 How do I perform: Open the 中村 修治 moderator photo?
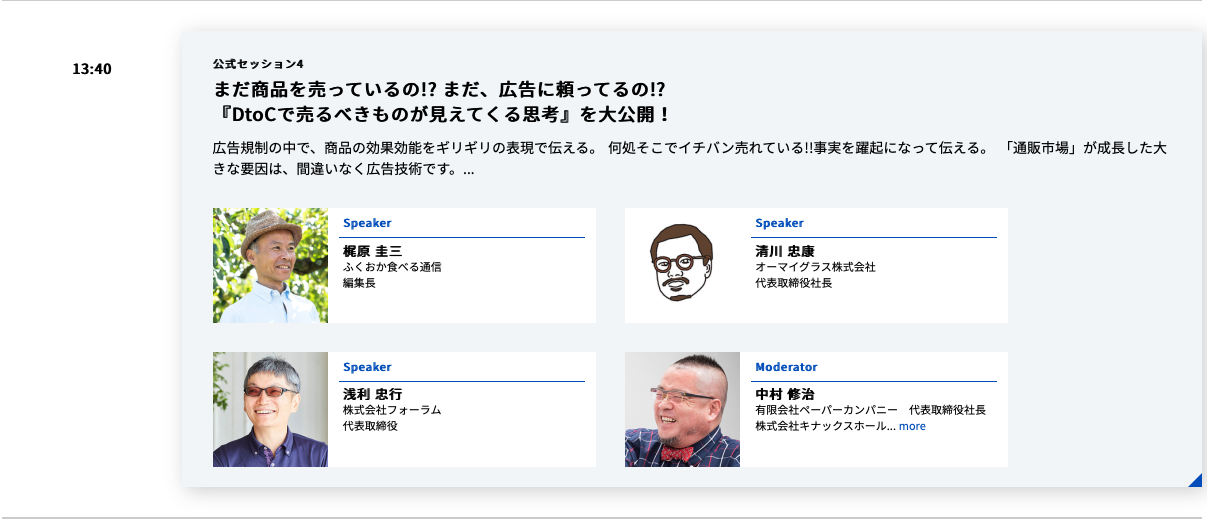[682, 409]
